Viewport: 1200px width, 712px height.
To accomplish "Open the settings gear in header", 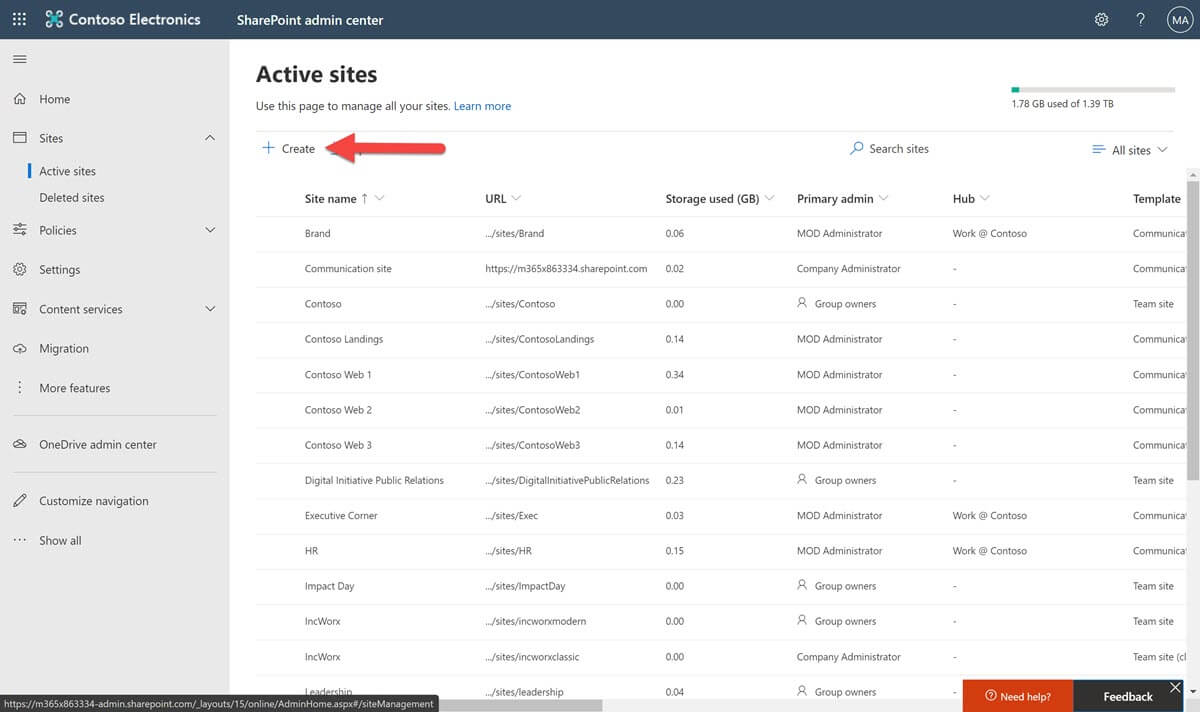I will pos(1101,19).
